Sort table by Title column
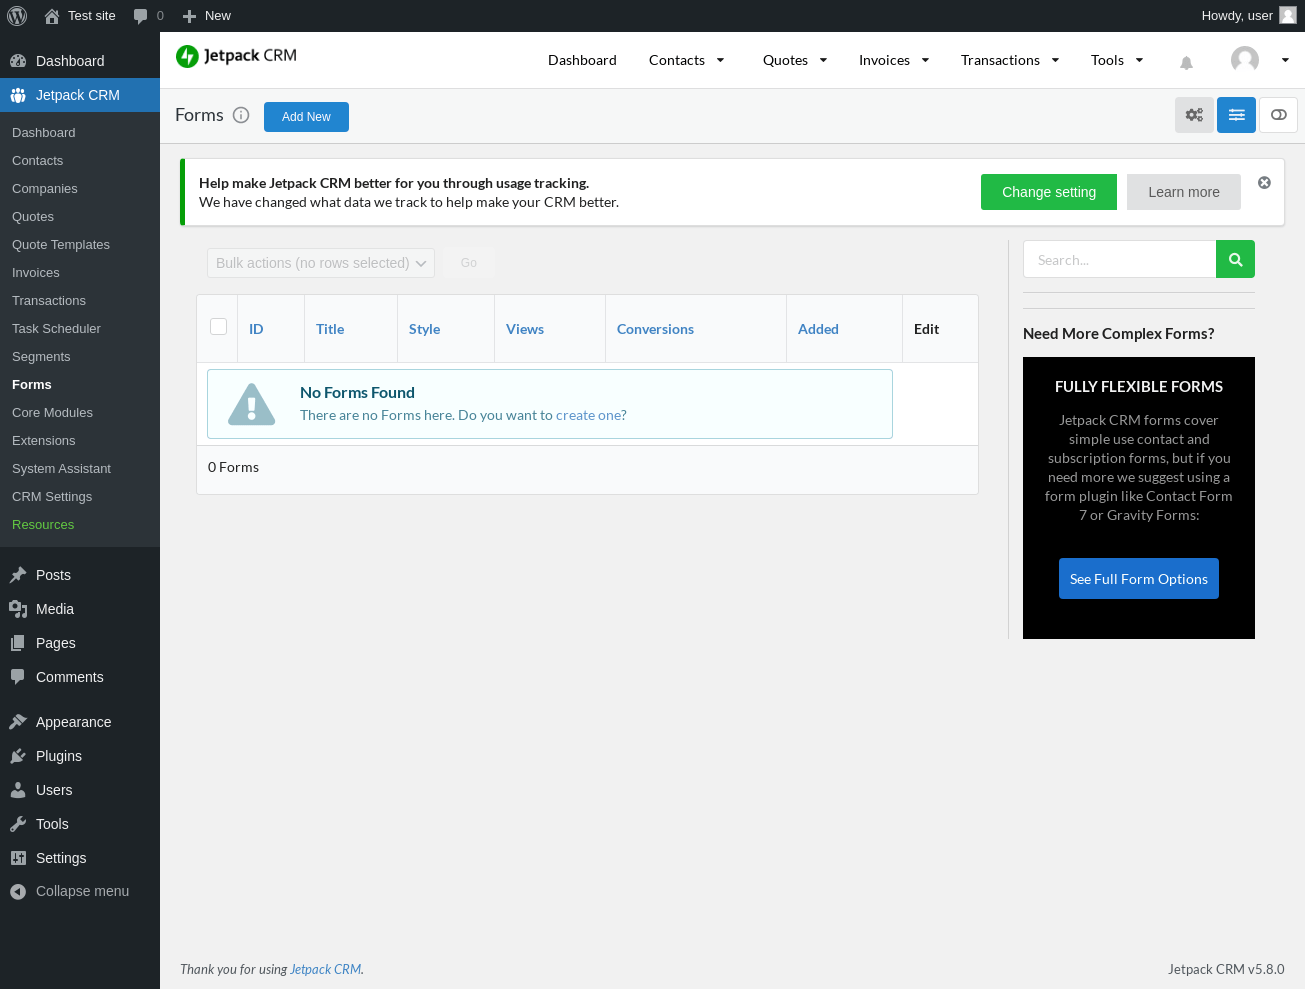This screenshot has width=1305, height=989. pos(330,329)
